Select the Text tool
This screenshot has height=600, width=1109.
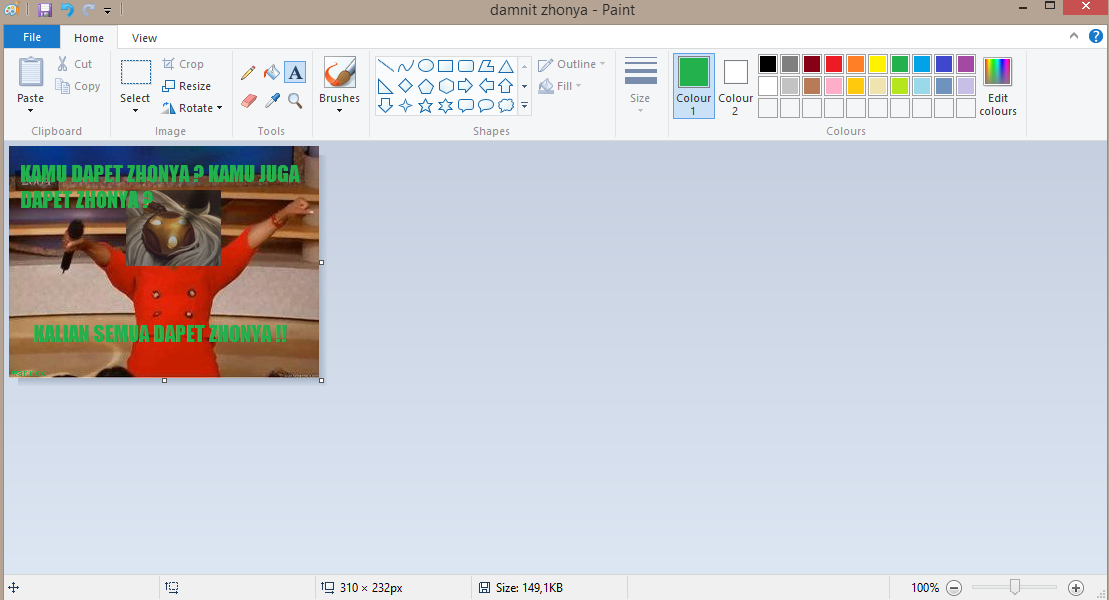point(295,72)
